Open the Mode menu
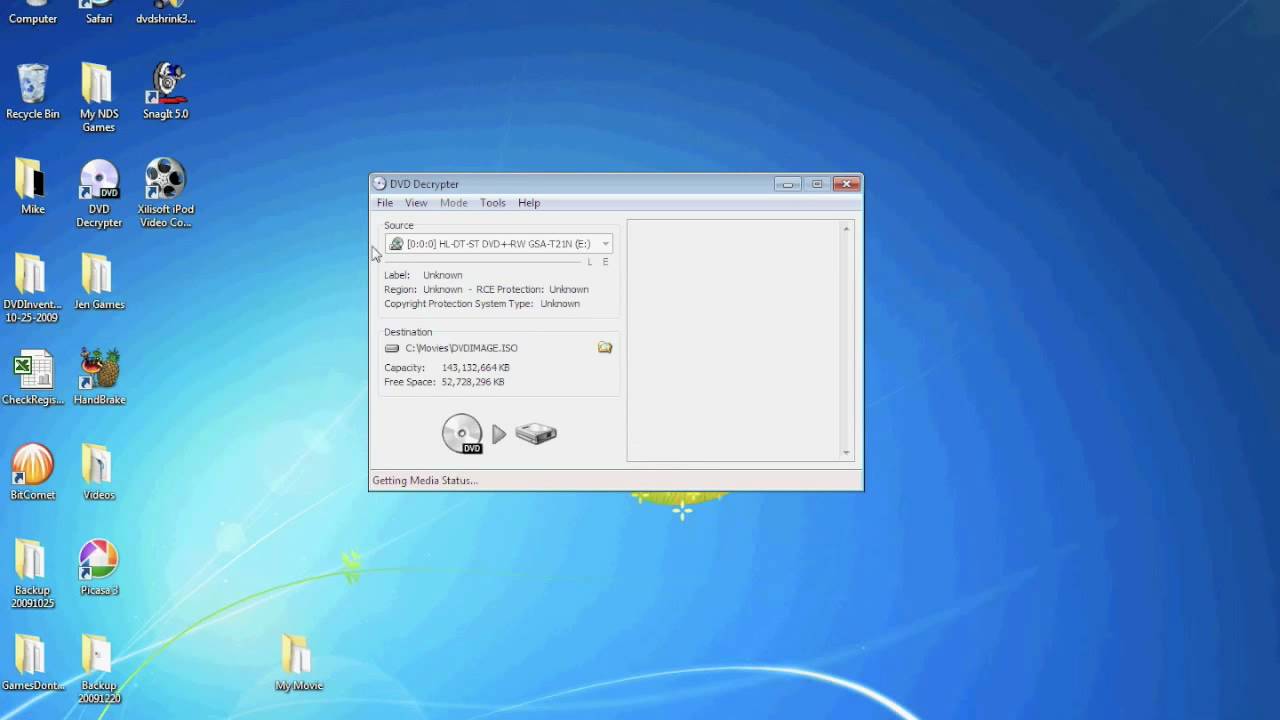The height and width of the screenshot is (720, 1280). coord(454,203)
